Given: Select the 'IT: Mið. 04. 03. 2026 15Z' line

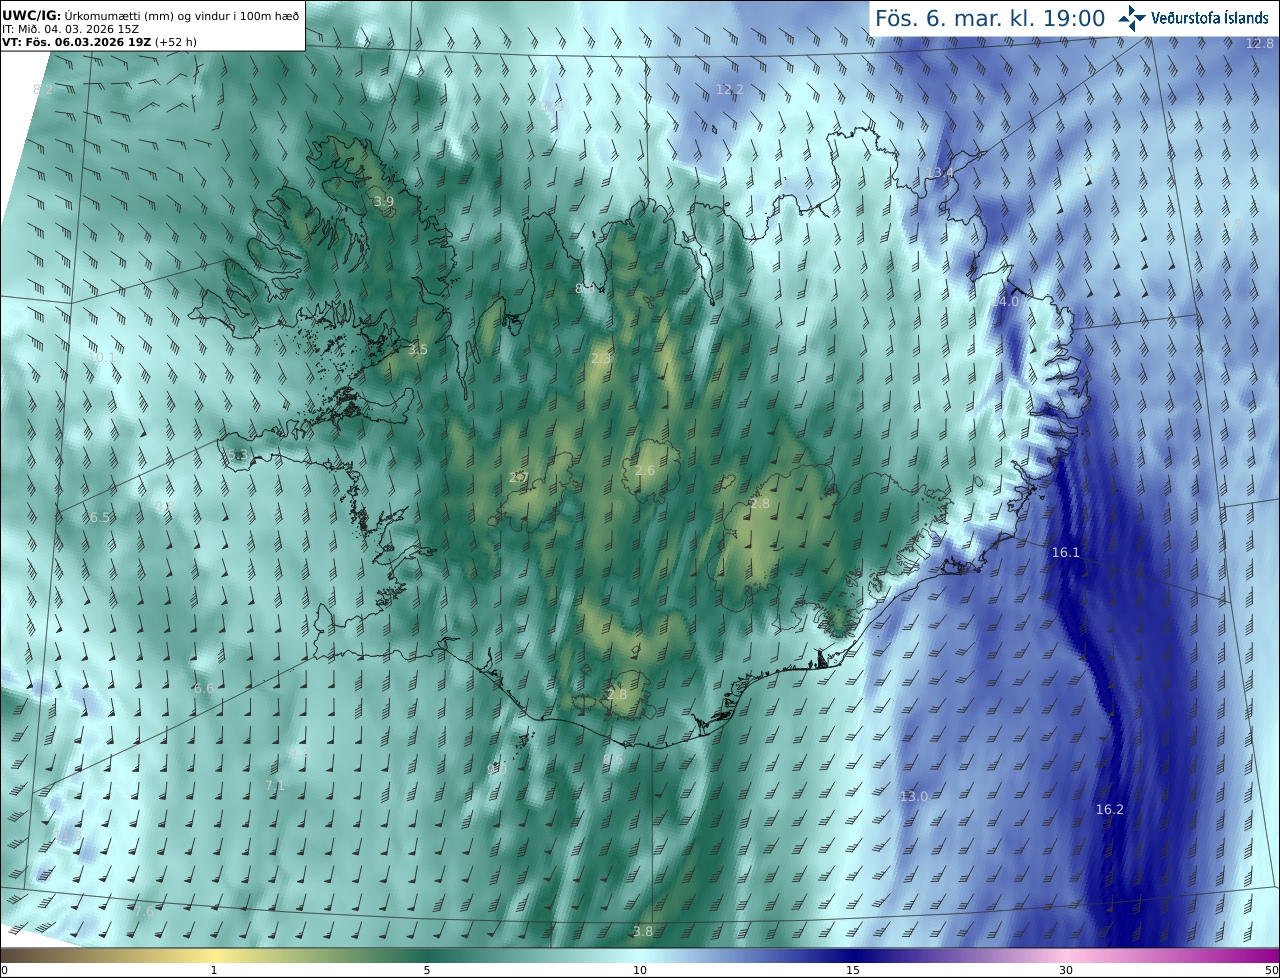Looking at the screenshot, I should [x=70, y=29].
